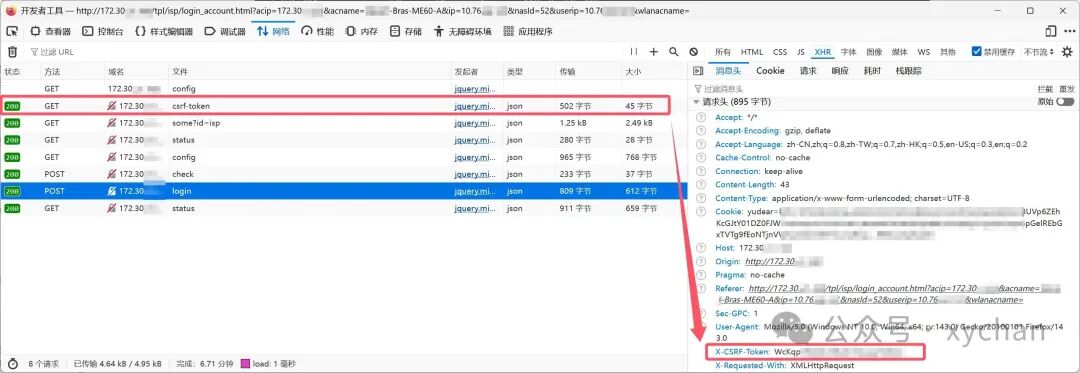Toggle the 原始 raw headers switch
This screenshot has width=1080, height=373.
tap(1065, 102)
